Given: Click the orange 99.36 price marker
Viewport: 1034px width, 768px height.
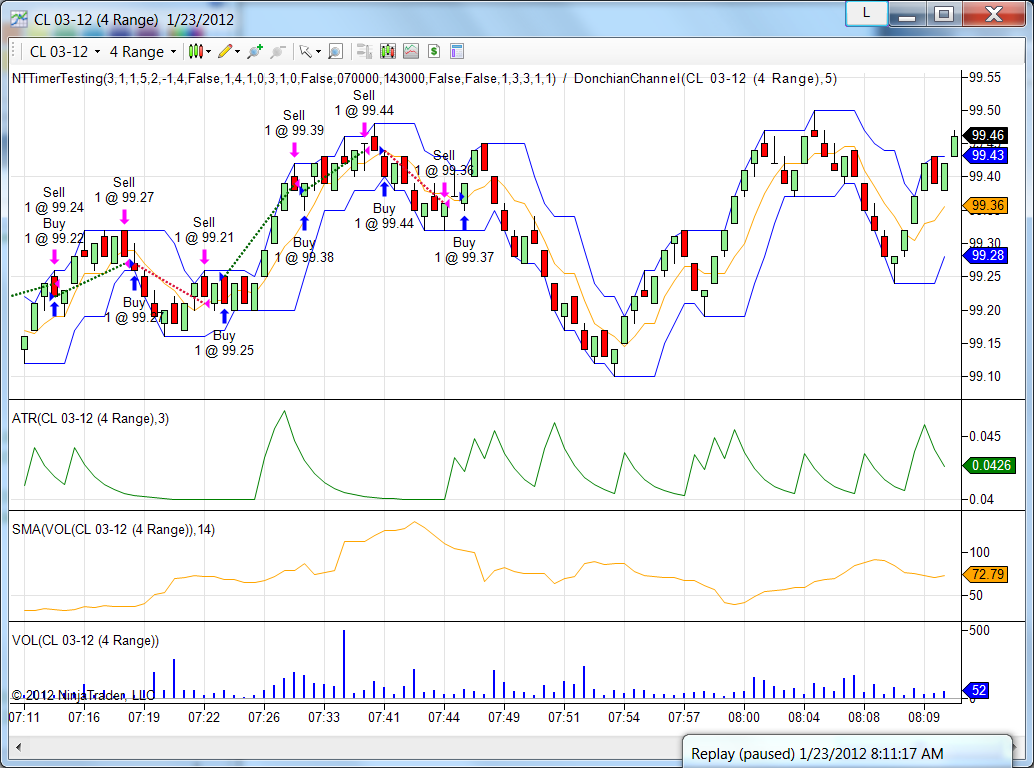Looking at the screenshot, I should click(986, 206).
